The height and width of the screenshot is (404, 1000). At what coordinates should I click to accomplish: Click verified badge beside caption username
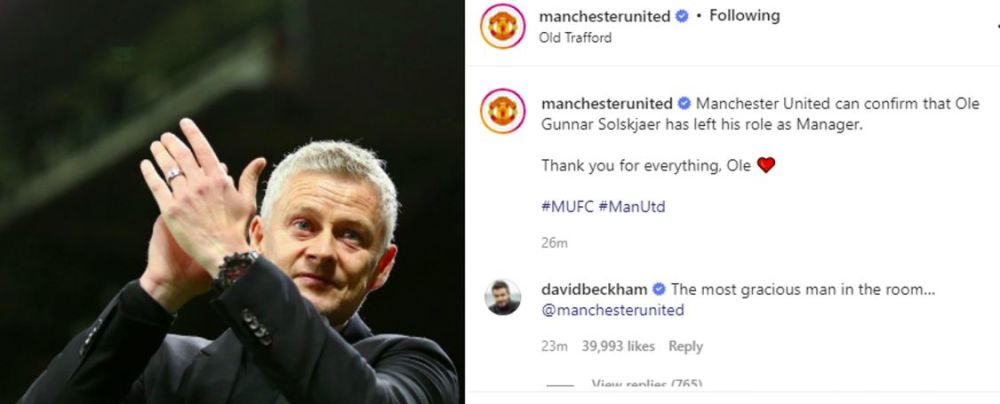pyautogui.click(x=684, y=103)
